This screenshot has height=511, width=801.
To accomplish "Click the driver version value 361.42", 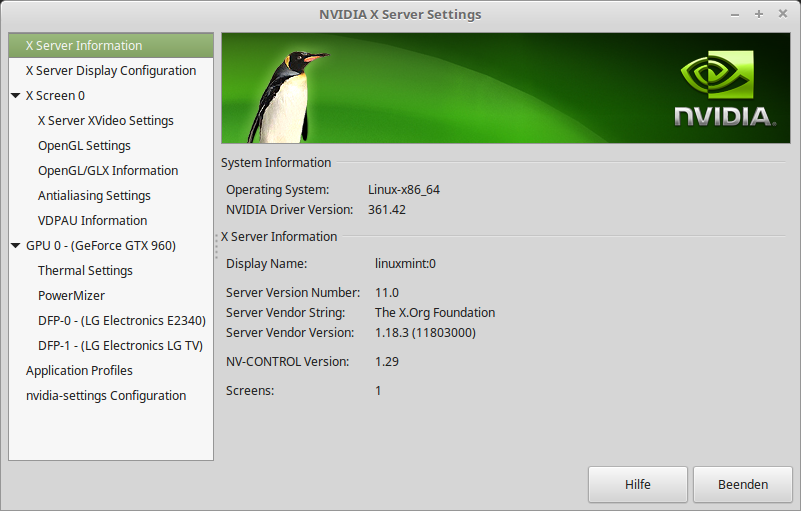I will (x=387, y=210).
